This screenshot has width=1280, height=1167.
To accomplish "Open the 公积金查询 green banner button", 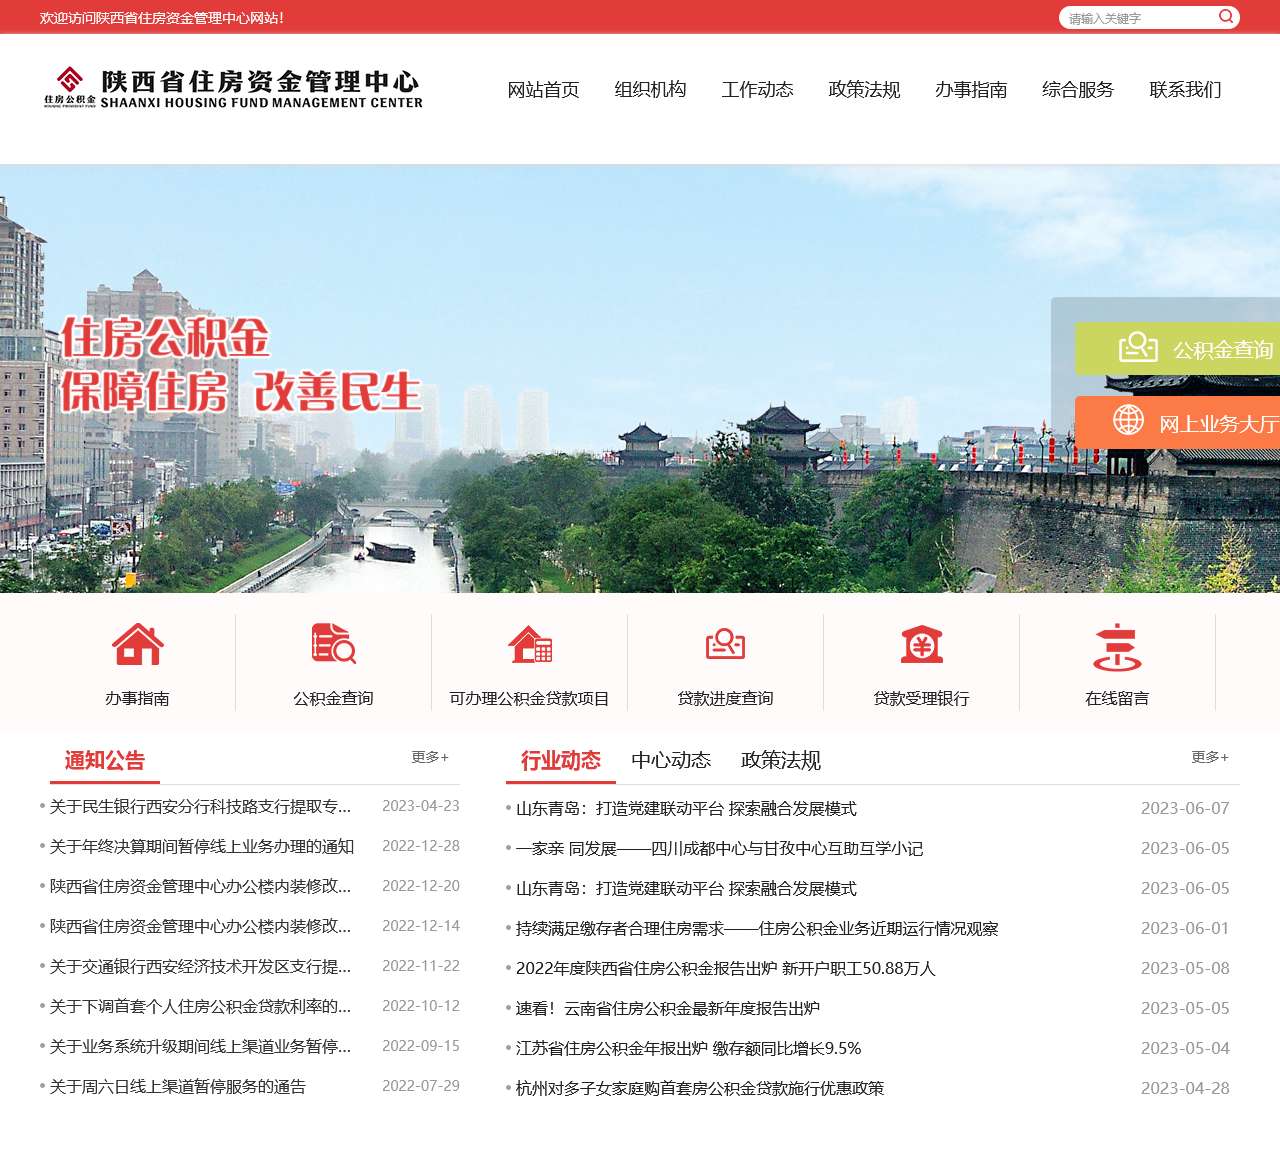I will pyautogui.click(x=1178, y=349).
